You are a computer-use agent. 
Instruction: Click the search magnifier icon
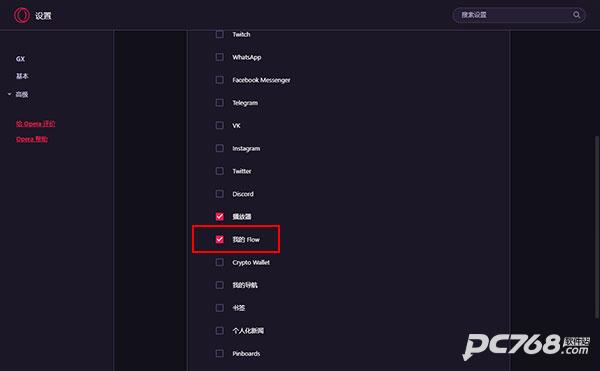pos(576,15)
